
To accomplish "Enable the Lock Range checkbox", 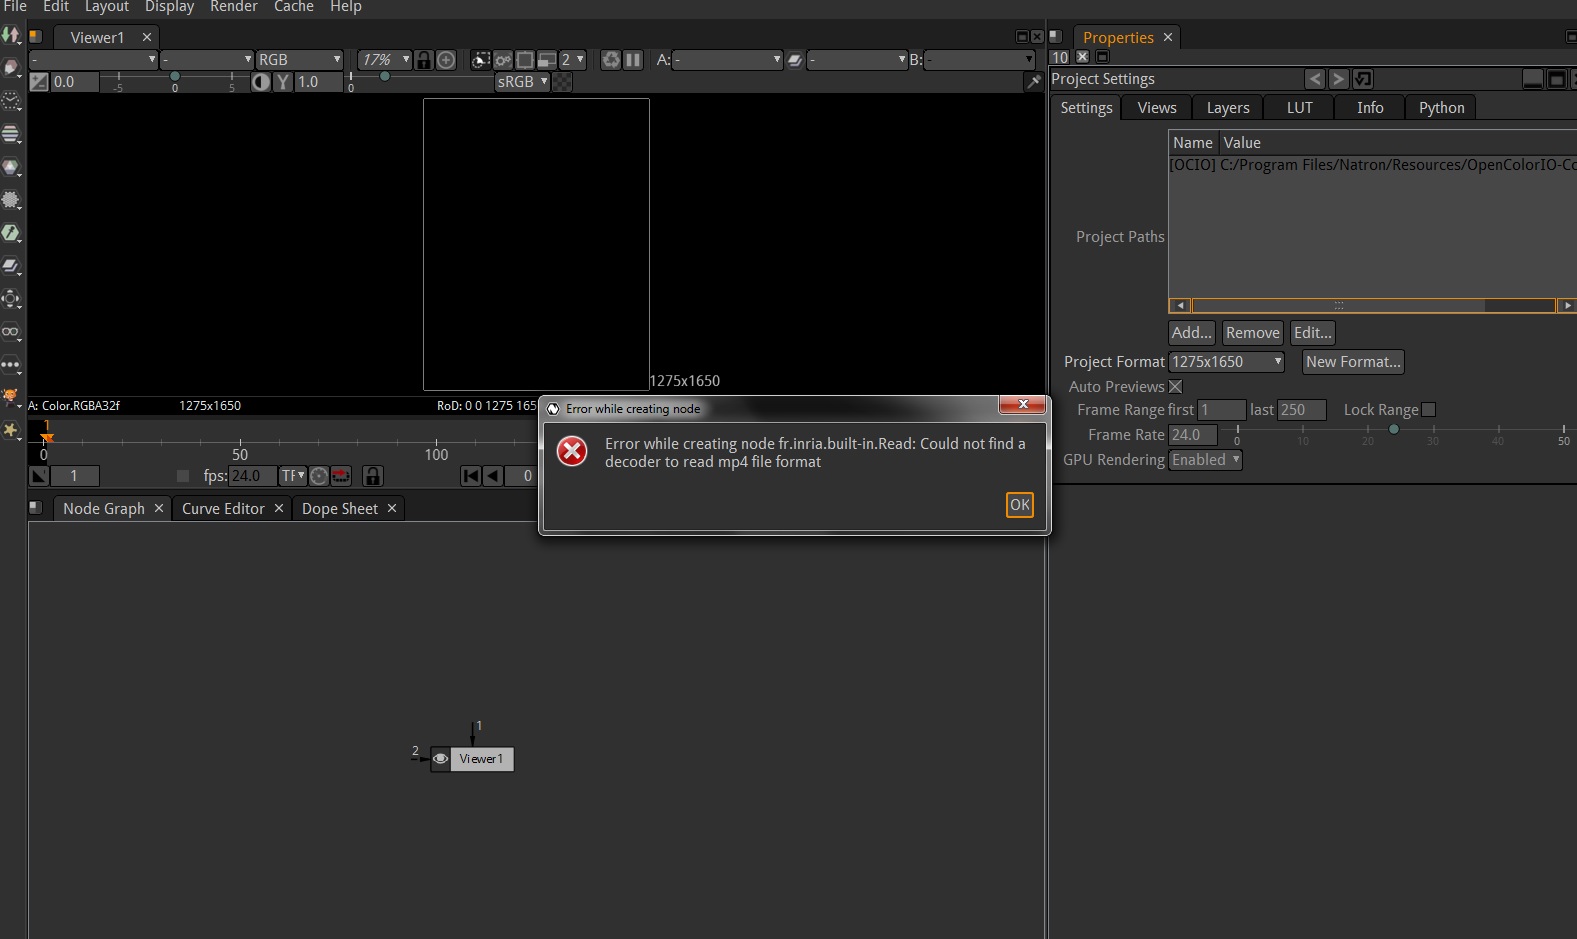I will [x=1428, y=410].
